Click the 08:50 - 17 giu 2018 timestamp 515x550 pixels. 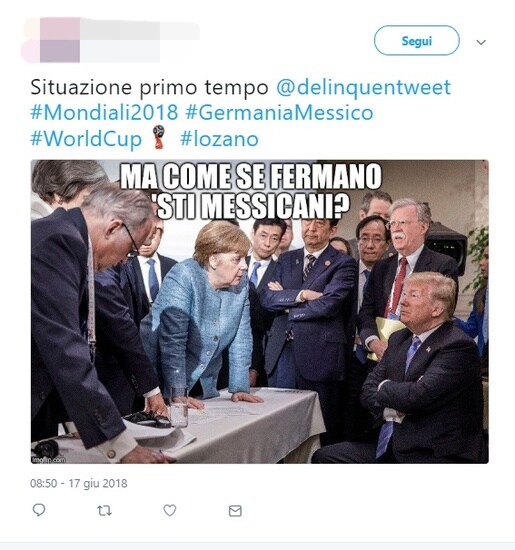coord(79,483)
